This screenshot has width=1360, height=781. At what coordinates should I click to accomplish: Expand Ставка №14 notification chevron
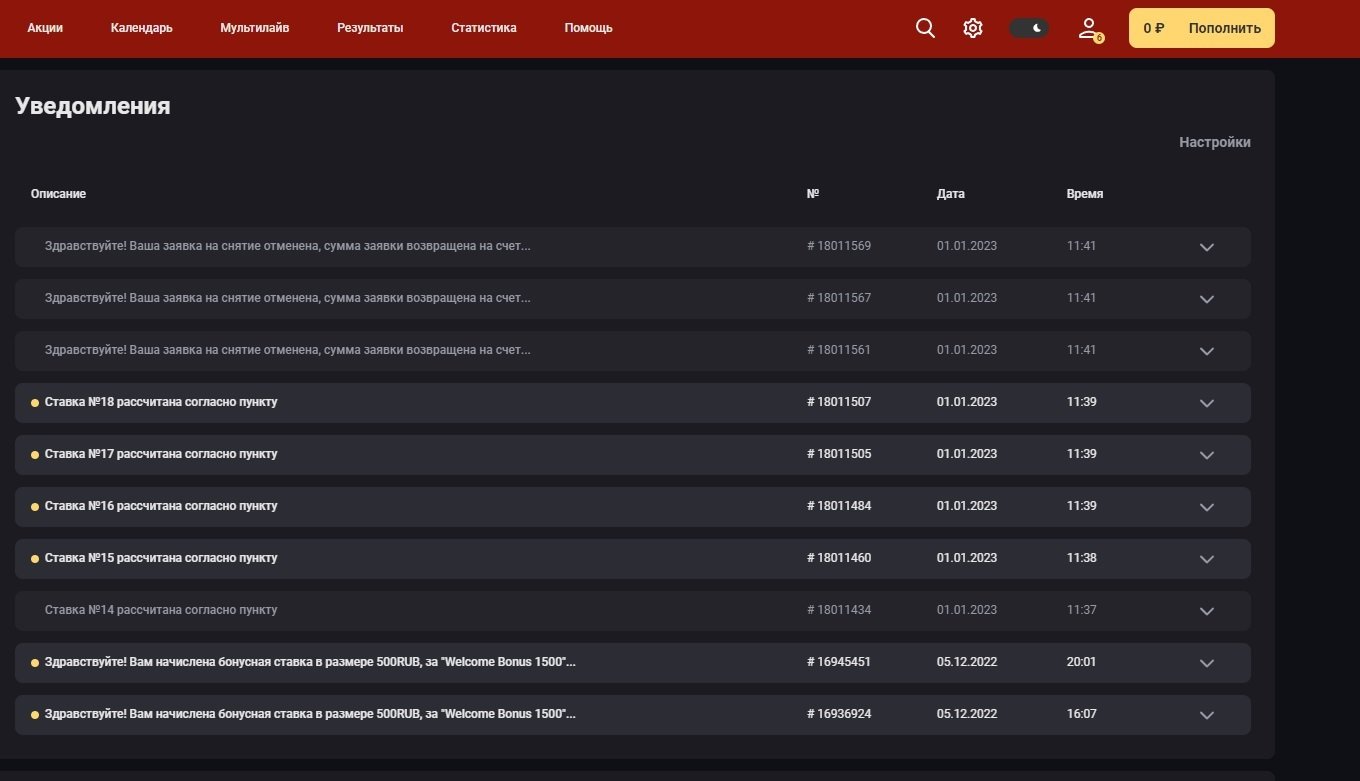pos(1206,611)
